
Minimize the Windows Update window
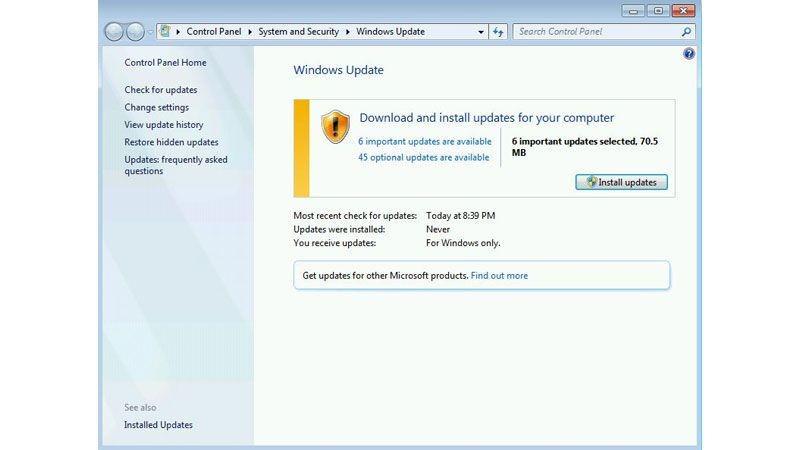coord(633,11)
